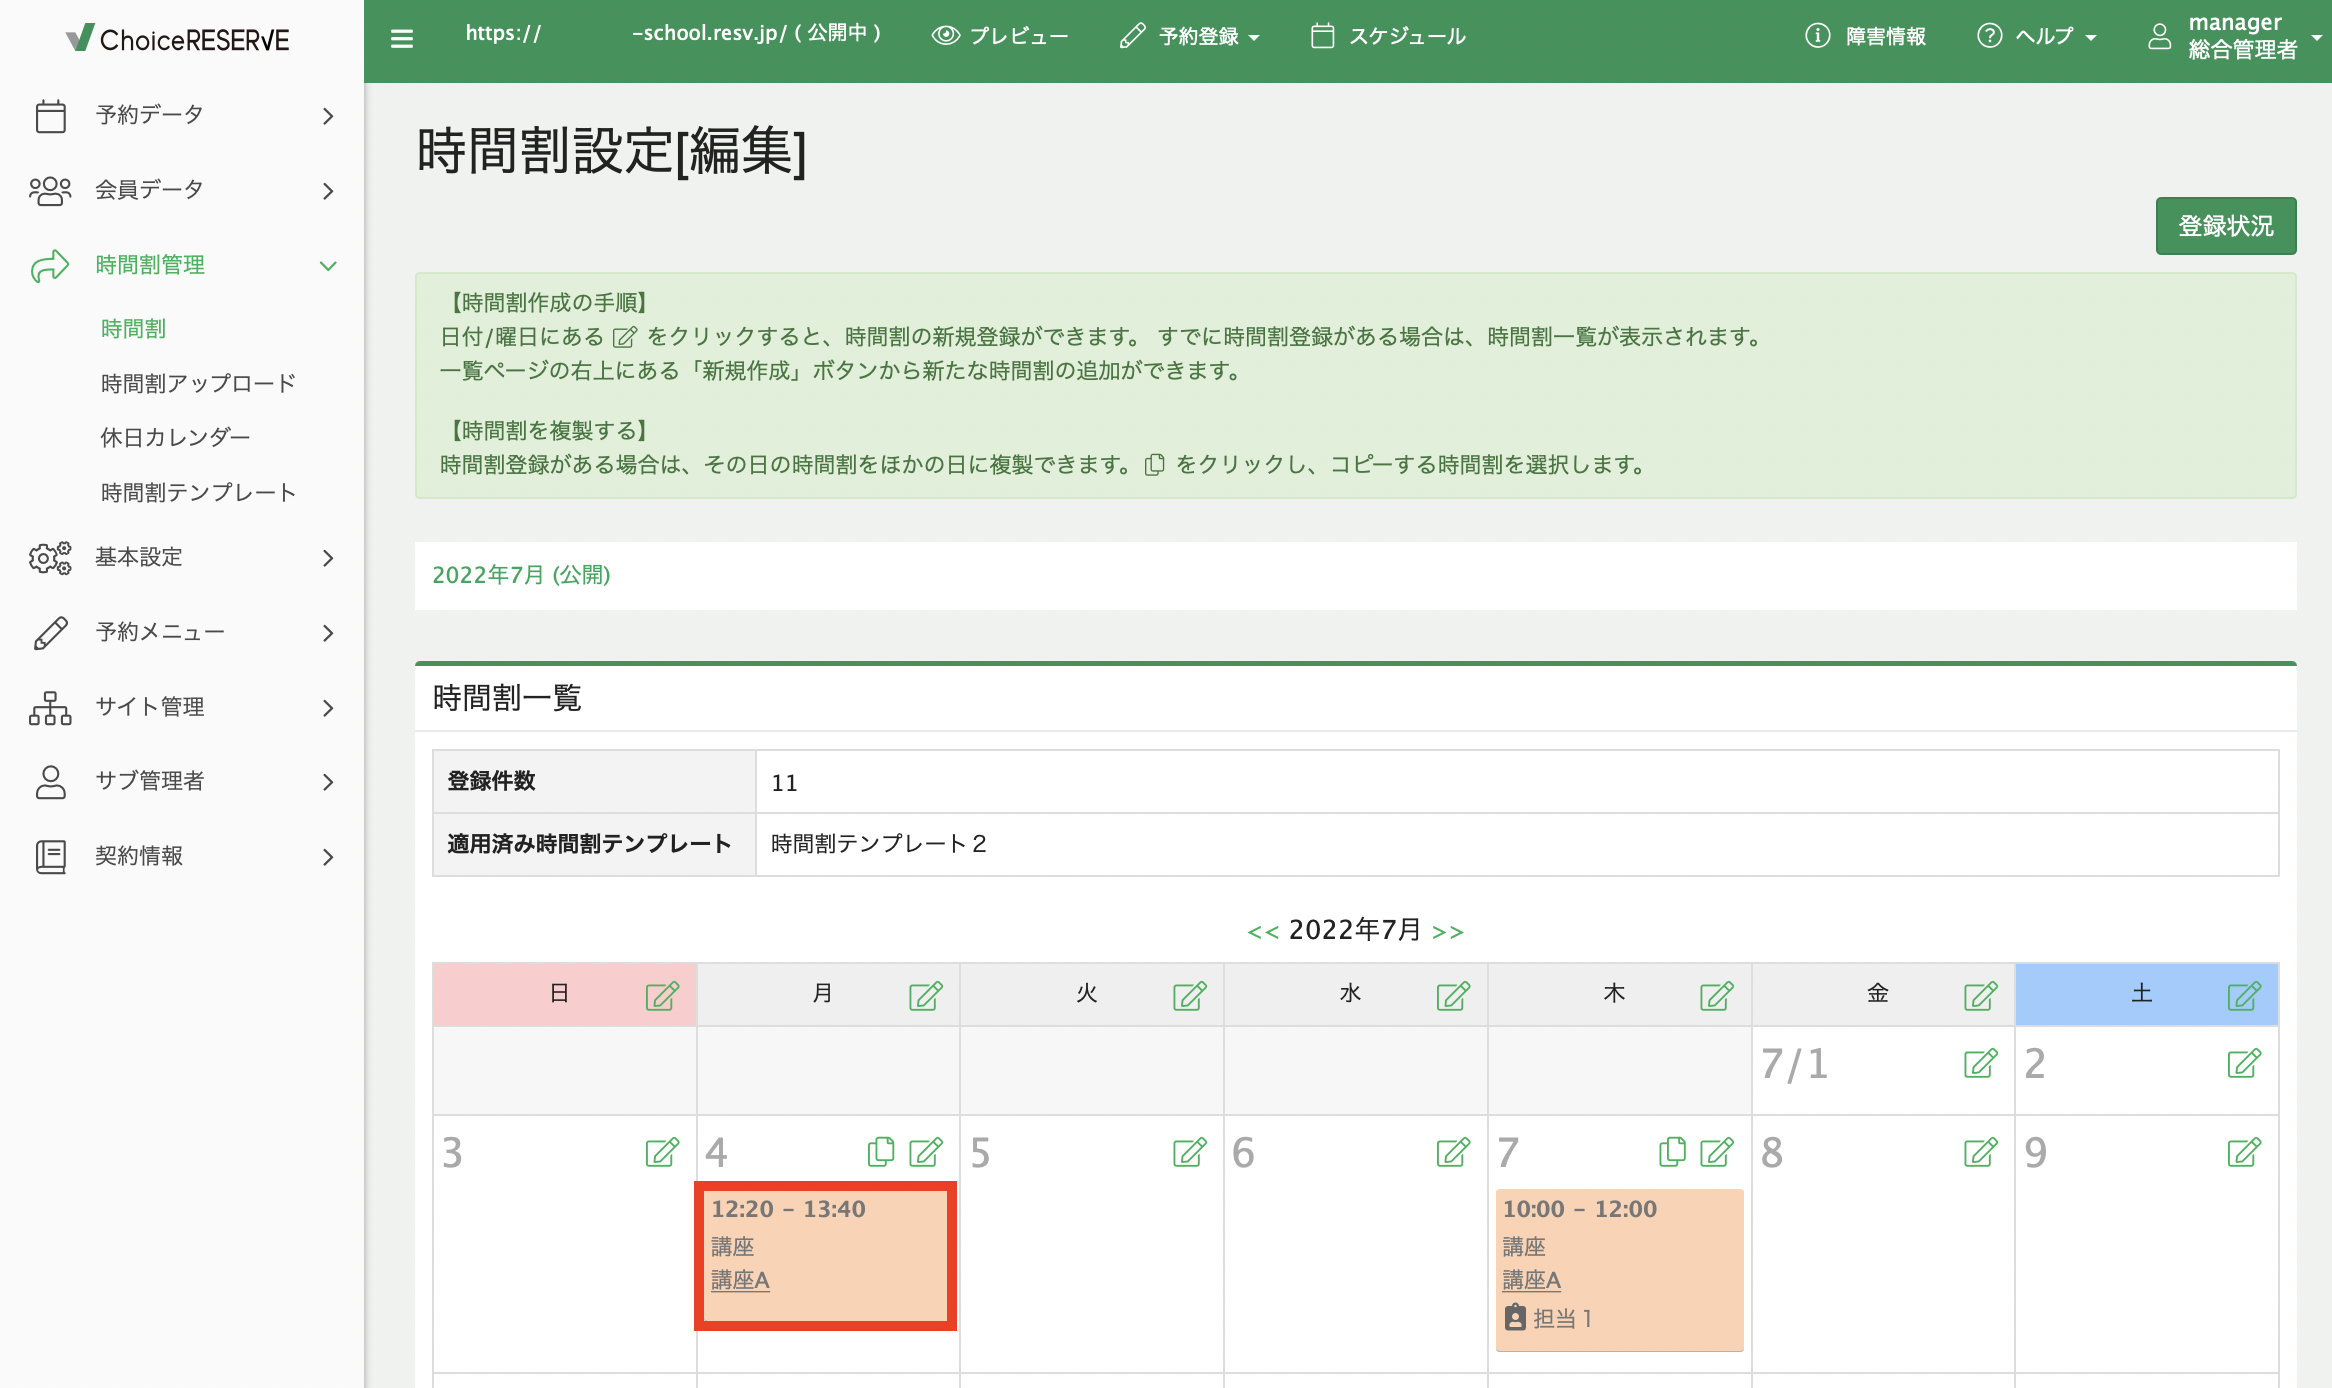The width and height of the screenshot is (2332, 1388).
Task: Click the edit icon in Sunday header
Action: point(661,996)
